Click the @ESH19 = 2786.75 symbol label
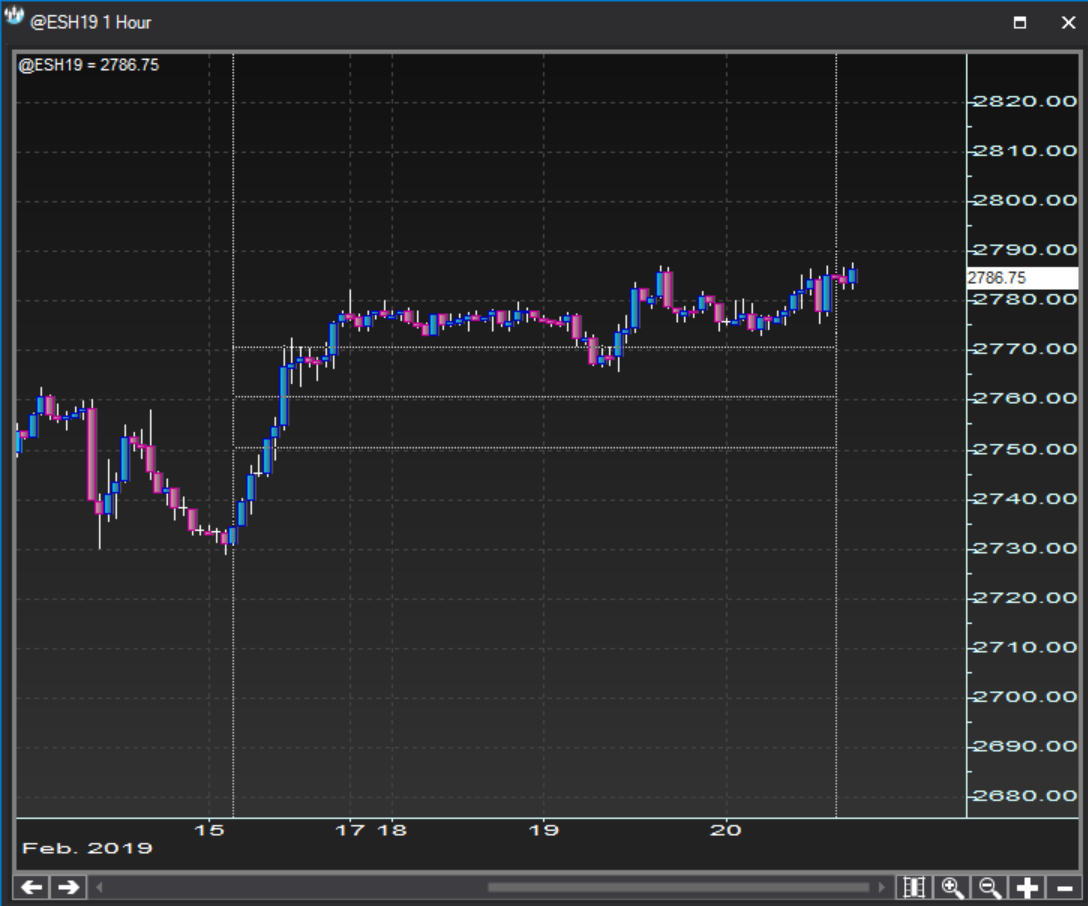The width and height of the screenshot is (1088, 906). [x=89, y=65]
